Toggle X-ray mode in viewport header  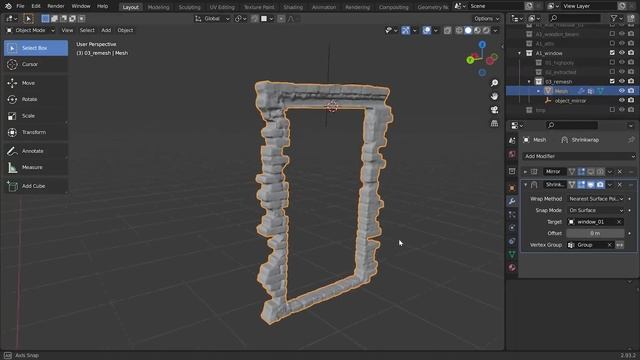pyautogui.click(x=447, y=30)
